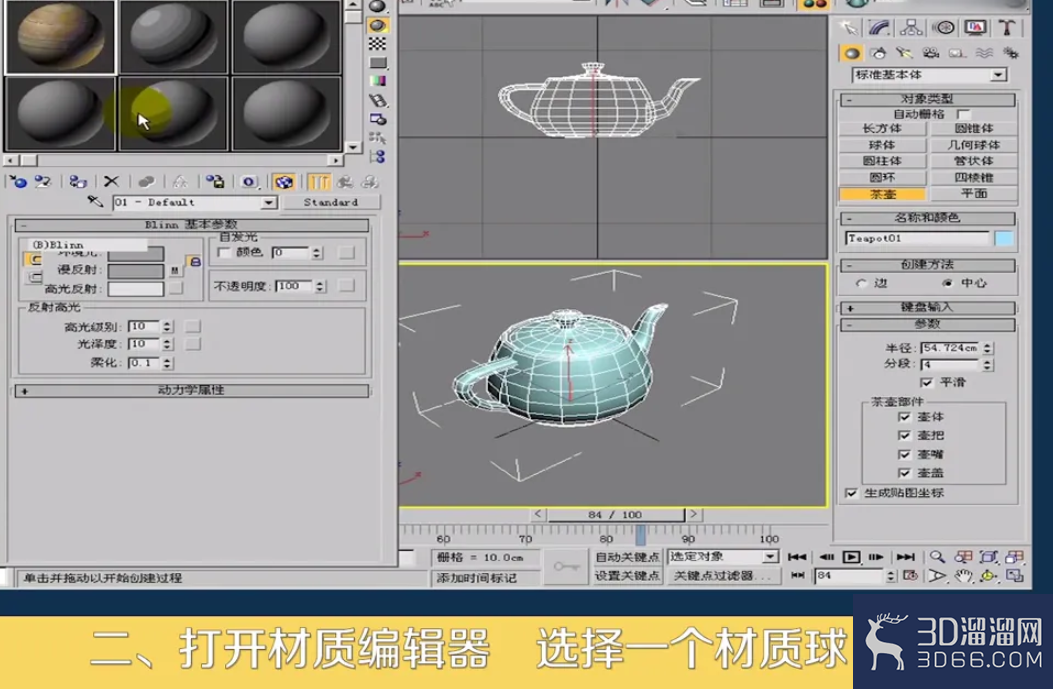This screenshot has width=1053, height=689.
Task: Open Material Effects Channel button
Action: (x=248, y=182)
